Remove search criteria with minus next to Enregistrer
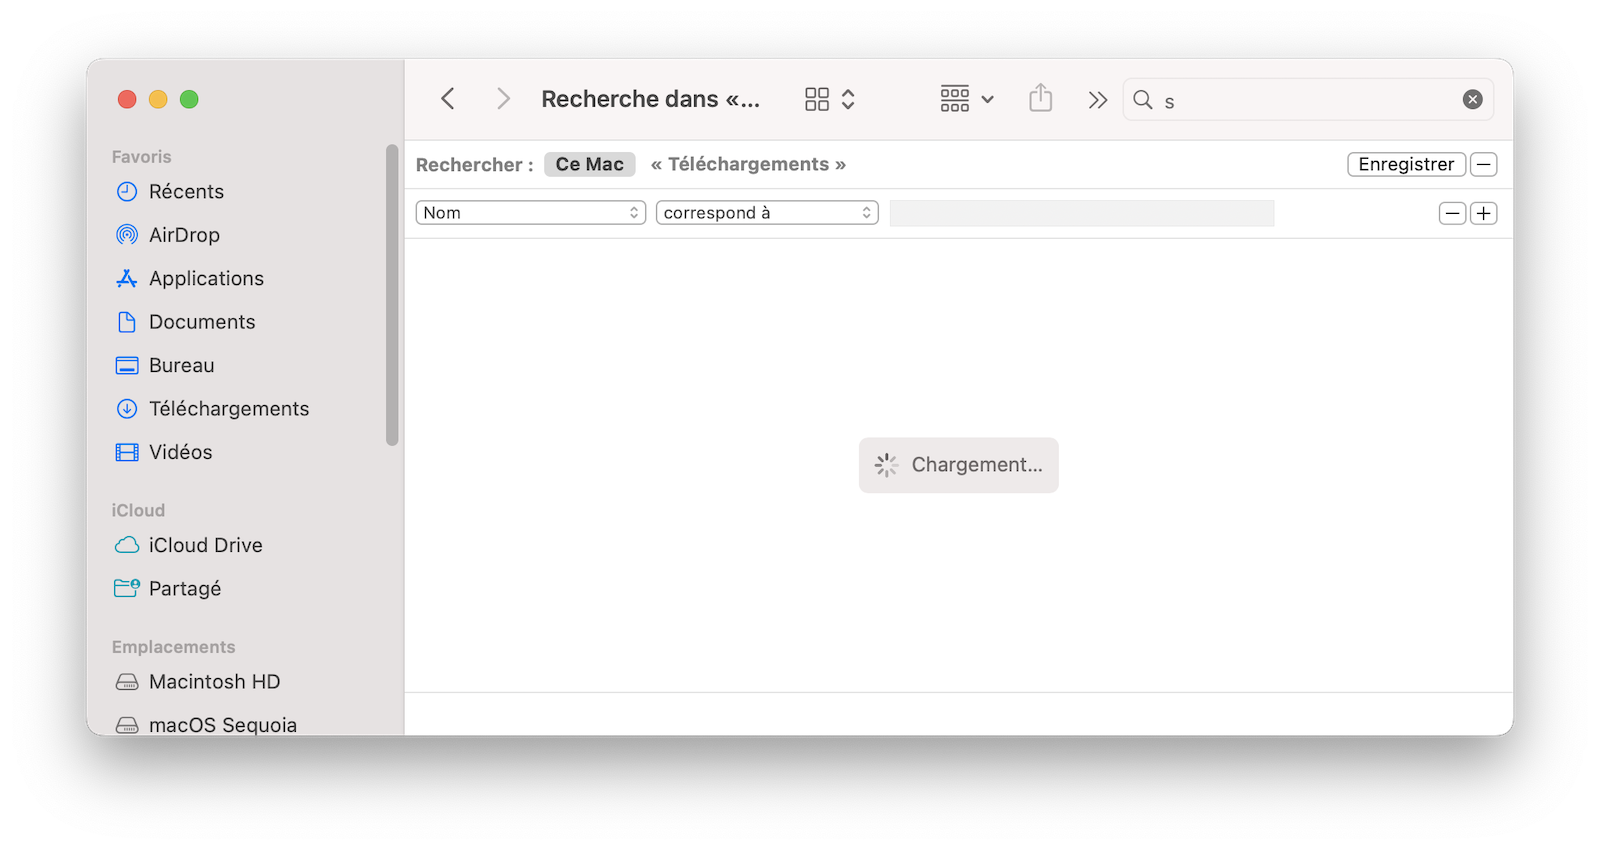 [1484, 164]
